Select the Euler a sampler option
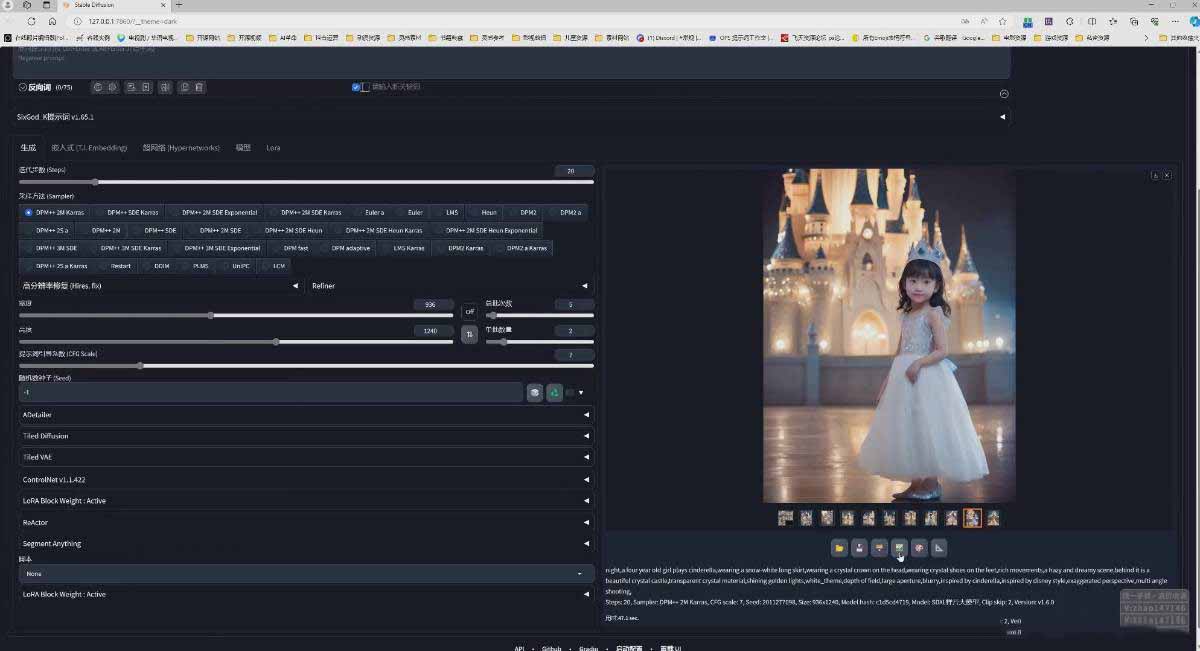Screen dimensions: 1200x651 pos(374,212)
